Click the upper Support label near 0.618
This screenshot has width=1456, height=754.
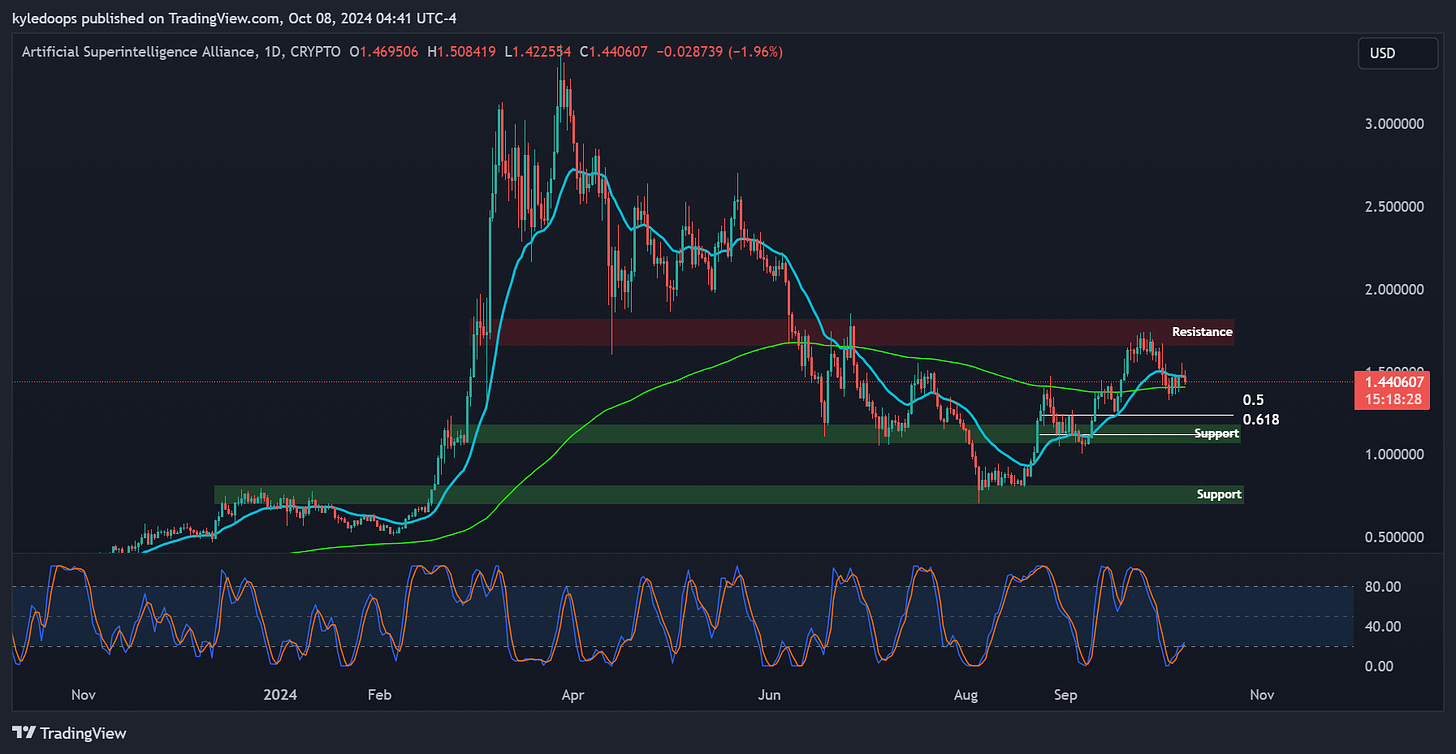[1217, 433]
